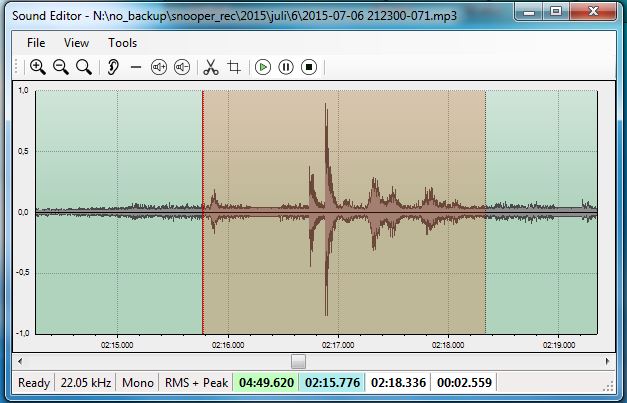Viewport: 627px width, 403px height.
Task: Click the toolbar drag grip handle
Action: [16, 67]
